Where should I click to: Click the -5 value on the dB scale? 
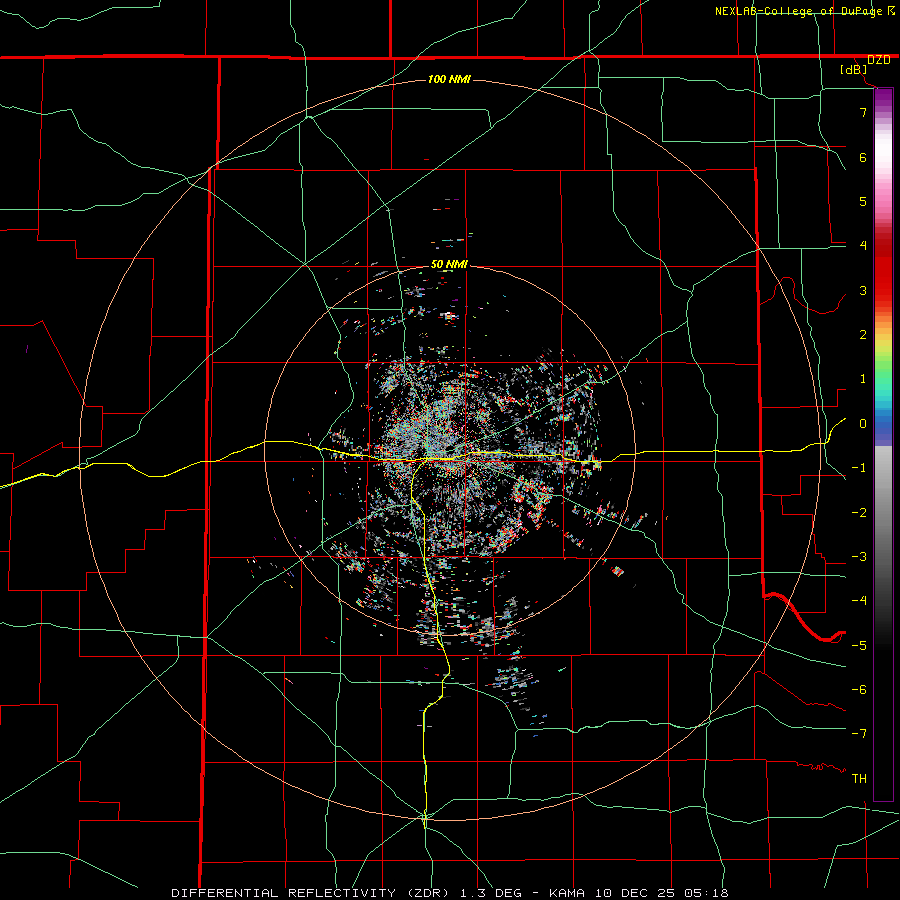point(859,645)
